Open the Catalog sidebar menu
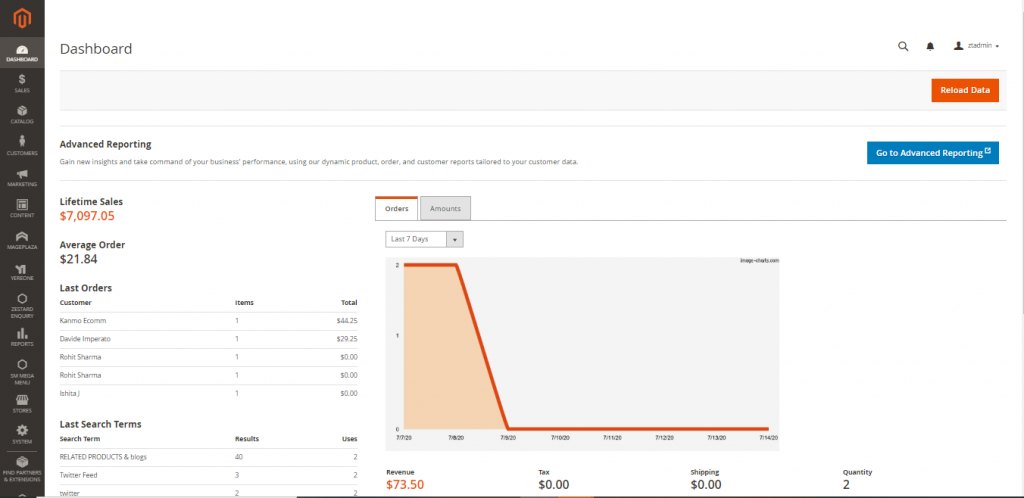This screenshot has height=498, width=1024. click(x=22, y=115)
